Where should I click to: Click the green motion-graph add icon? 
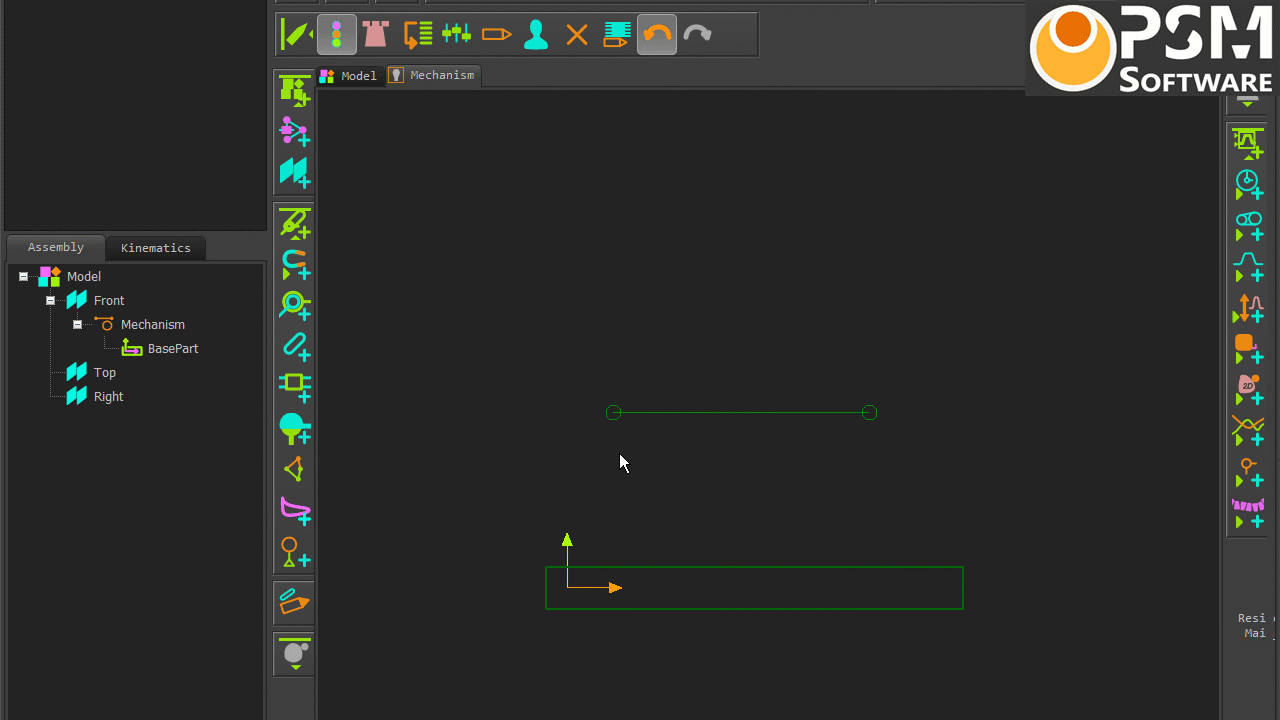pyautogui.click(x=1247, y=144)
